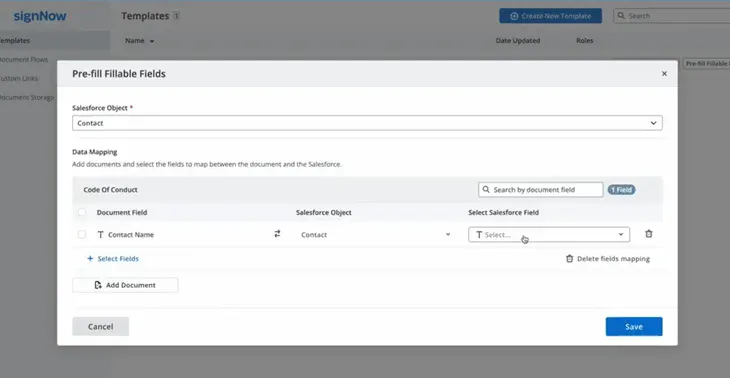Image resolution: width=730 pixels, height=378 pixels.
Task: Open the Contact object dropdown in the mapping row
Action: (375, 235)
